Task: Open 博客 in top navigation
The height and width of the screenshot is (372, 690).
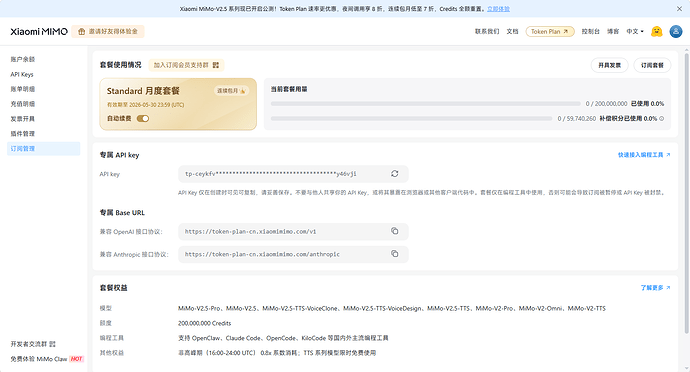Action: point(613,32)
